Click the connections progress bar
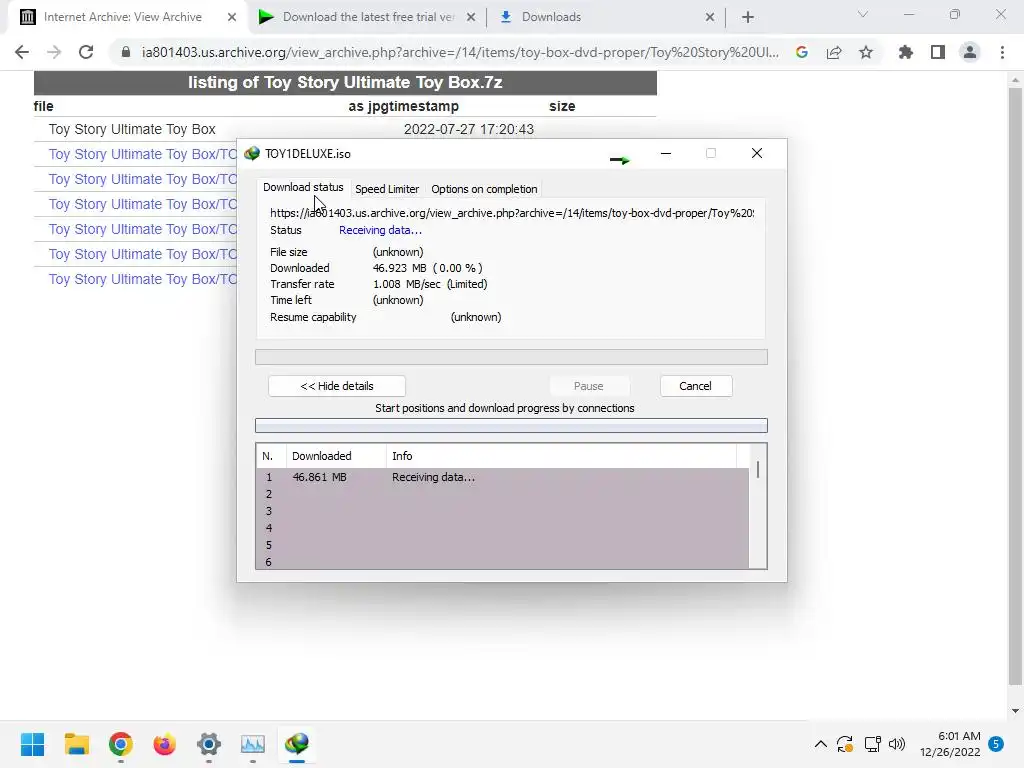This screenshot has width=1024, height=768. (511, 426)
